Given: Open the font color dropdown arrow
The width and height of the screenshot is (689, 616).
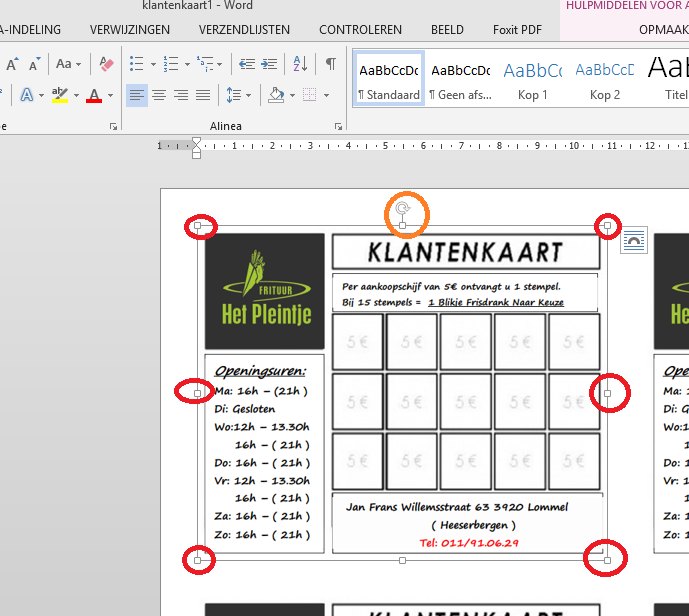Looking at the screenshot, I should point(111,95).
